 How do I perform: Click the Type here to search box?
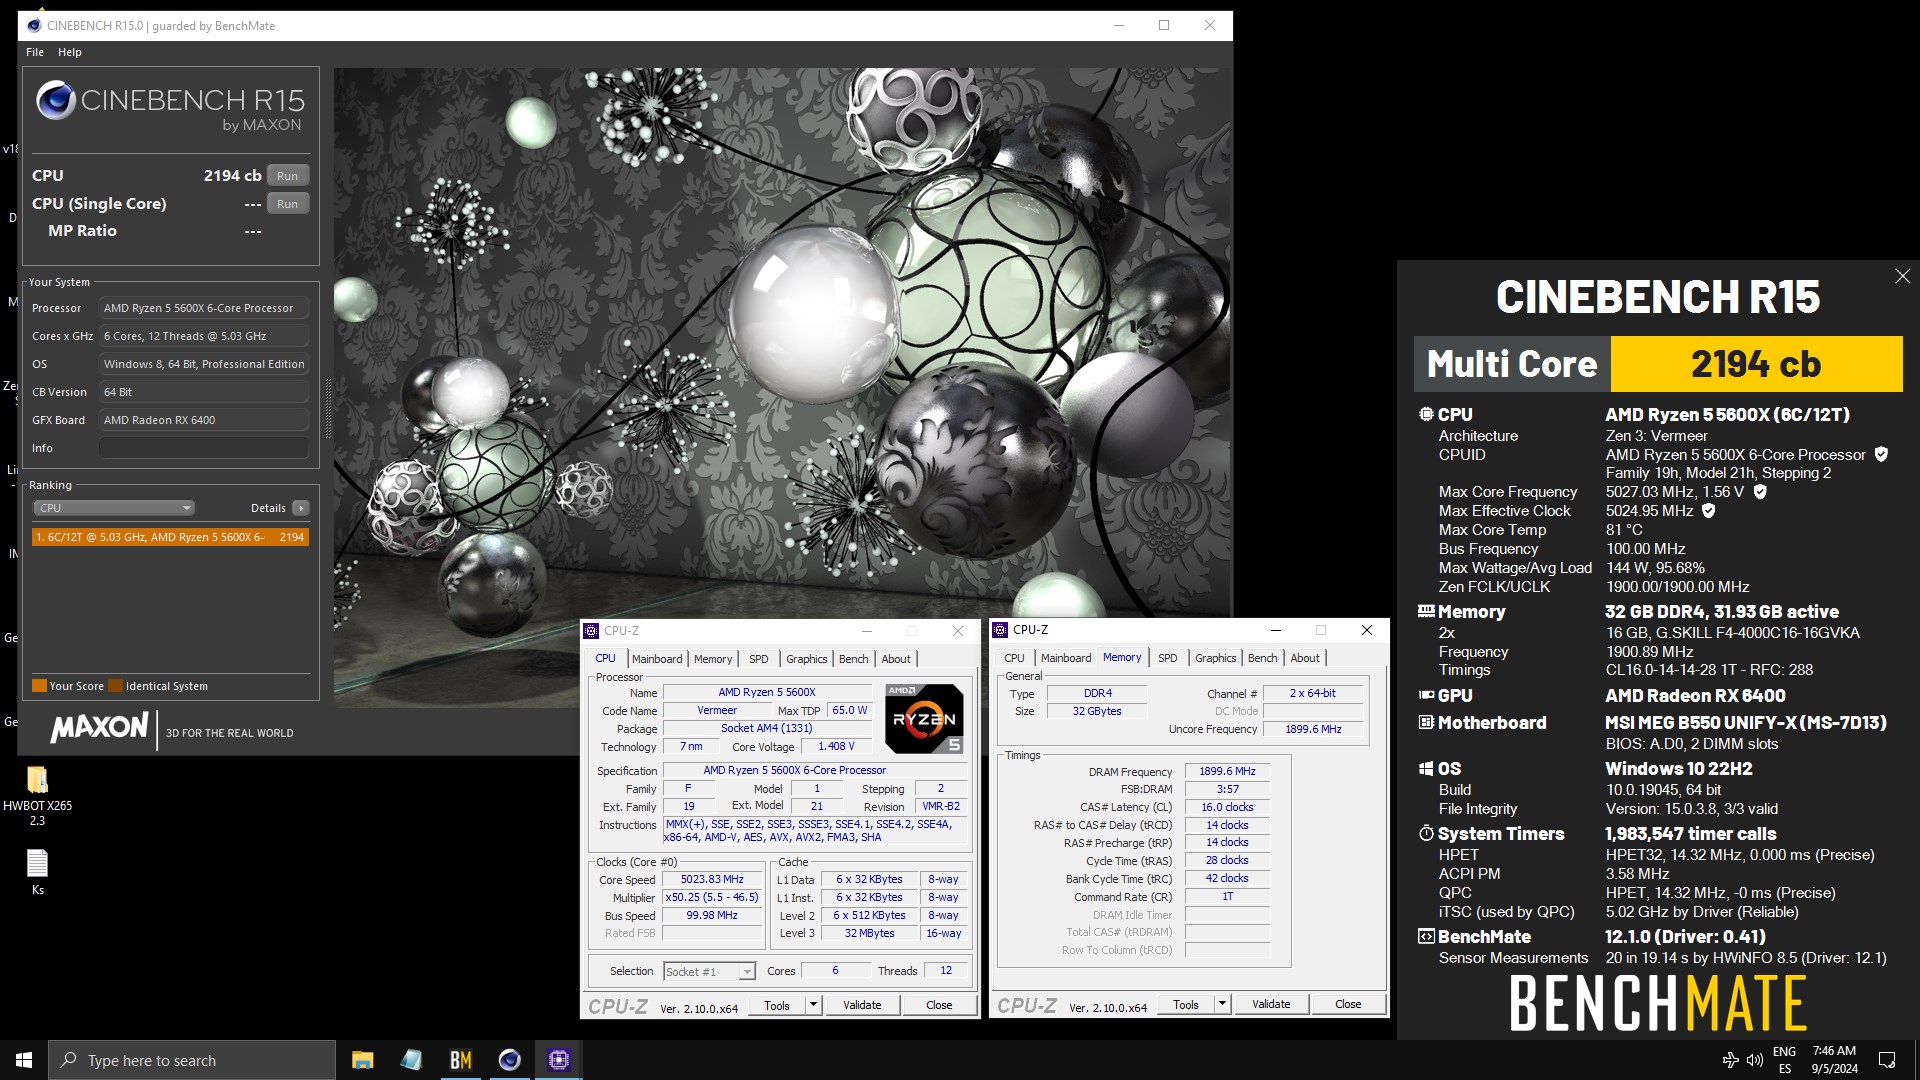point(192,1060)
